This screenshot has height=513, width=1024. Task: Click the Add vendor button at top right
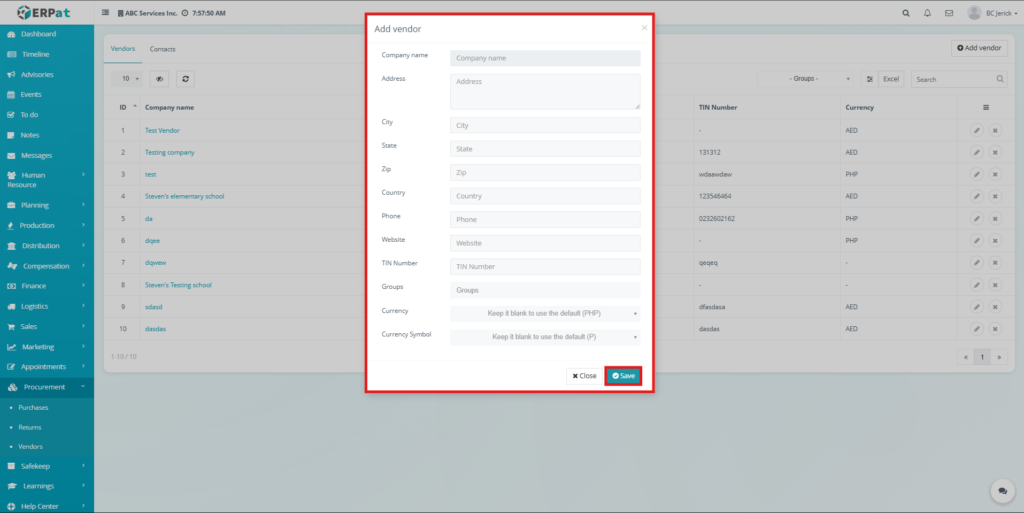coord(979,48)
